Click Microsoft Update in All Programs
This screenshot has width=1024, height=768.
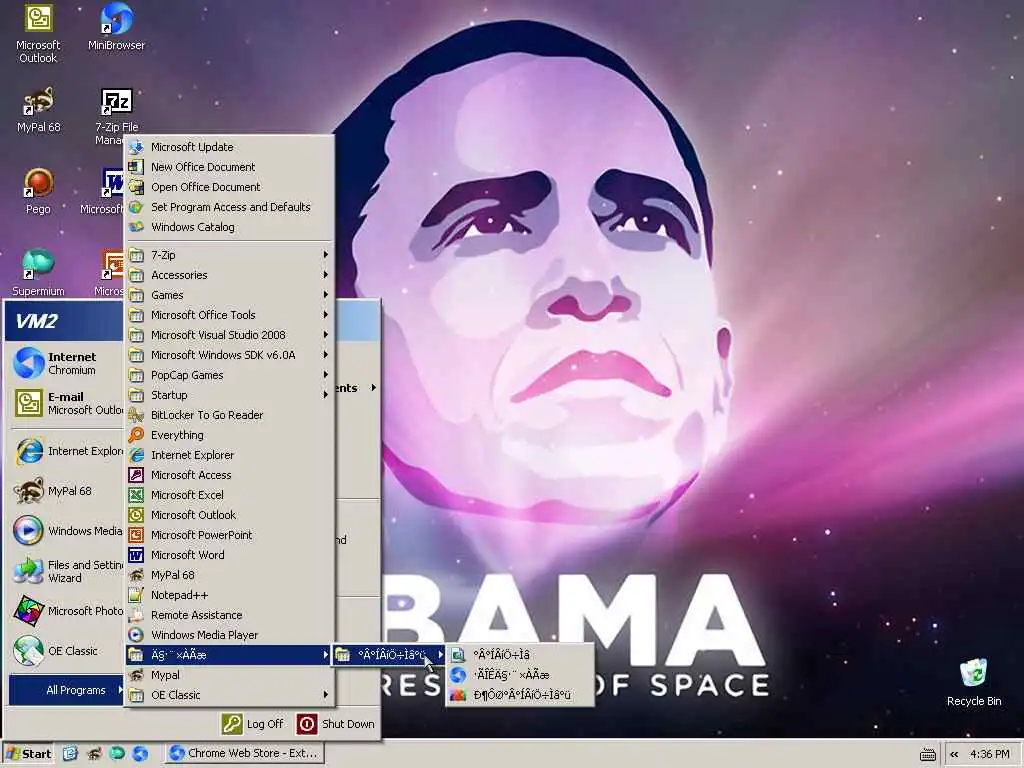(229, 147)
